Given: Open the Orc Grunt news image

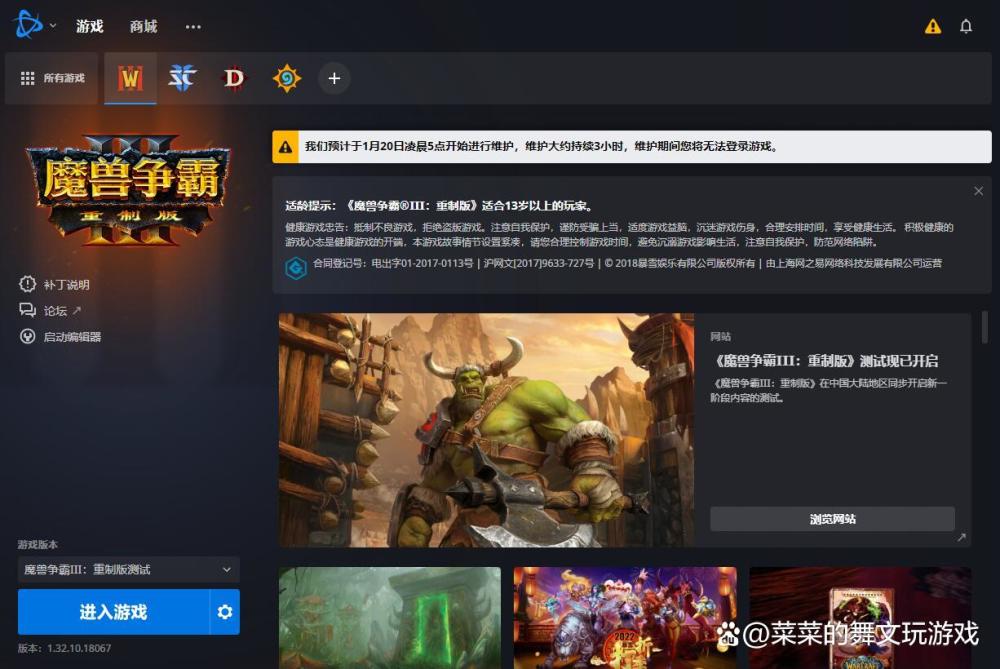Looking at the screenshot, I should point(486,430).
